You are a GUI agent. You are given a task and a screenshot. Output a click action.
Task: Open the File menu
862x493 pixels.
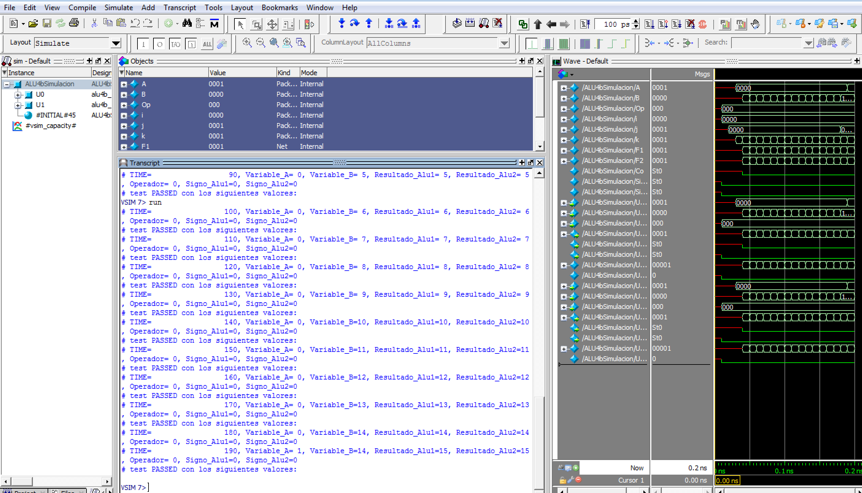9,8
